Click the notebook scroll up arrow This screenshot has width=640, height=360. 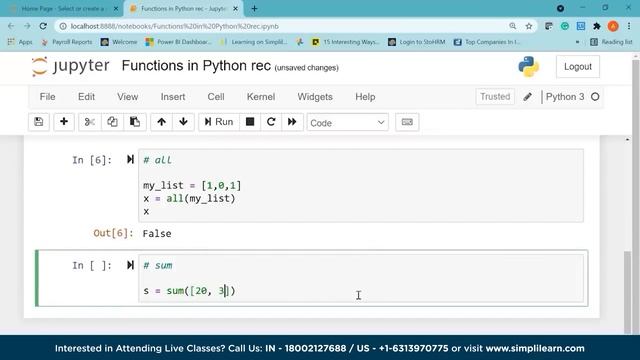coord(627,140)
